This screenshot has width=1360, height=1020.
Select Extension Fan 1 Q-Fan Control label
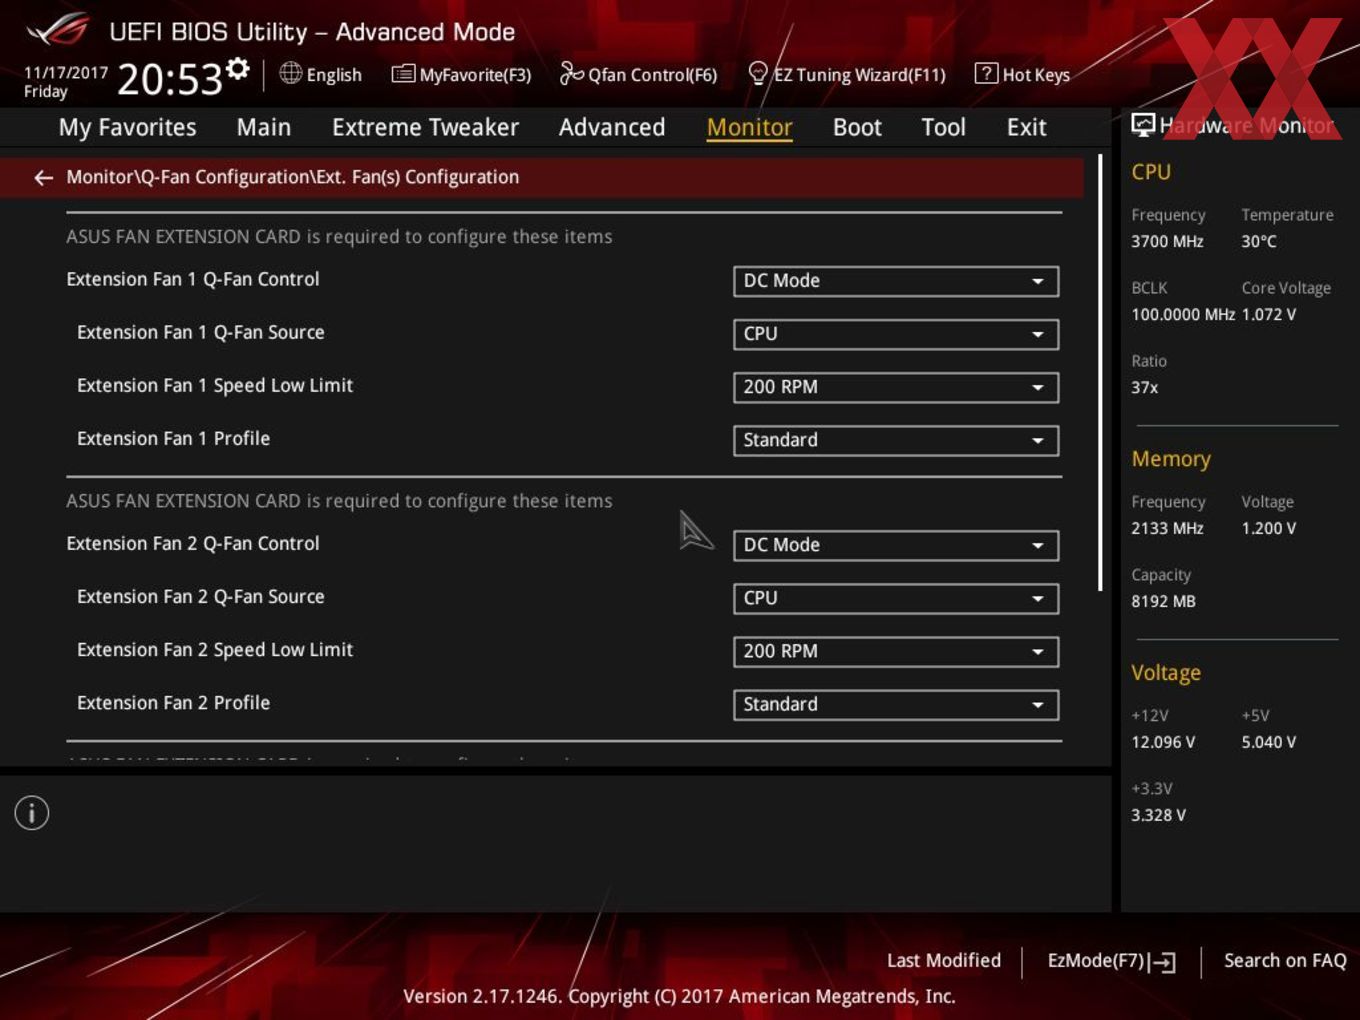[193, 279]
